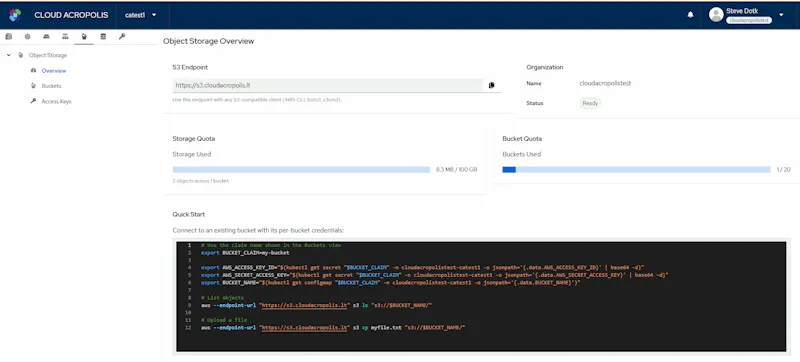Open the Access Keys page
The height and width of the screenshot is (362, 800).
tap(57, 101)
